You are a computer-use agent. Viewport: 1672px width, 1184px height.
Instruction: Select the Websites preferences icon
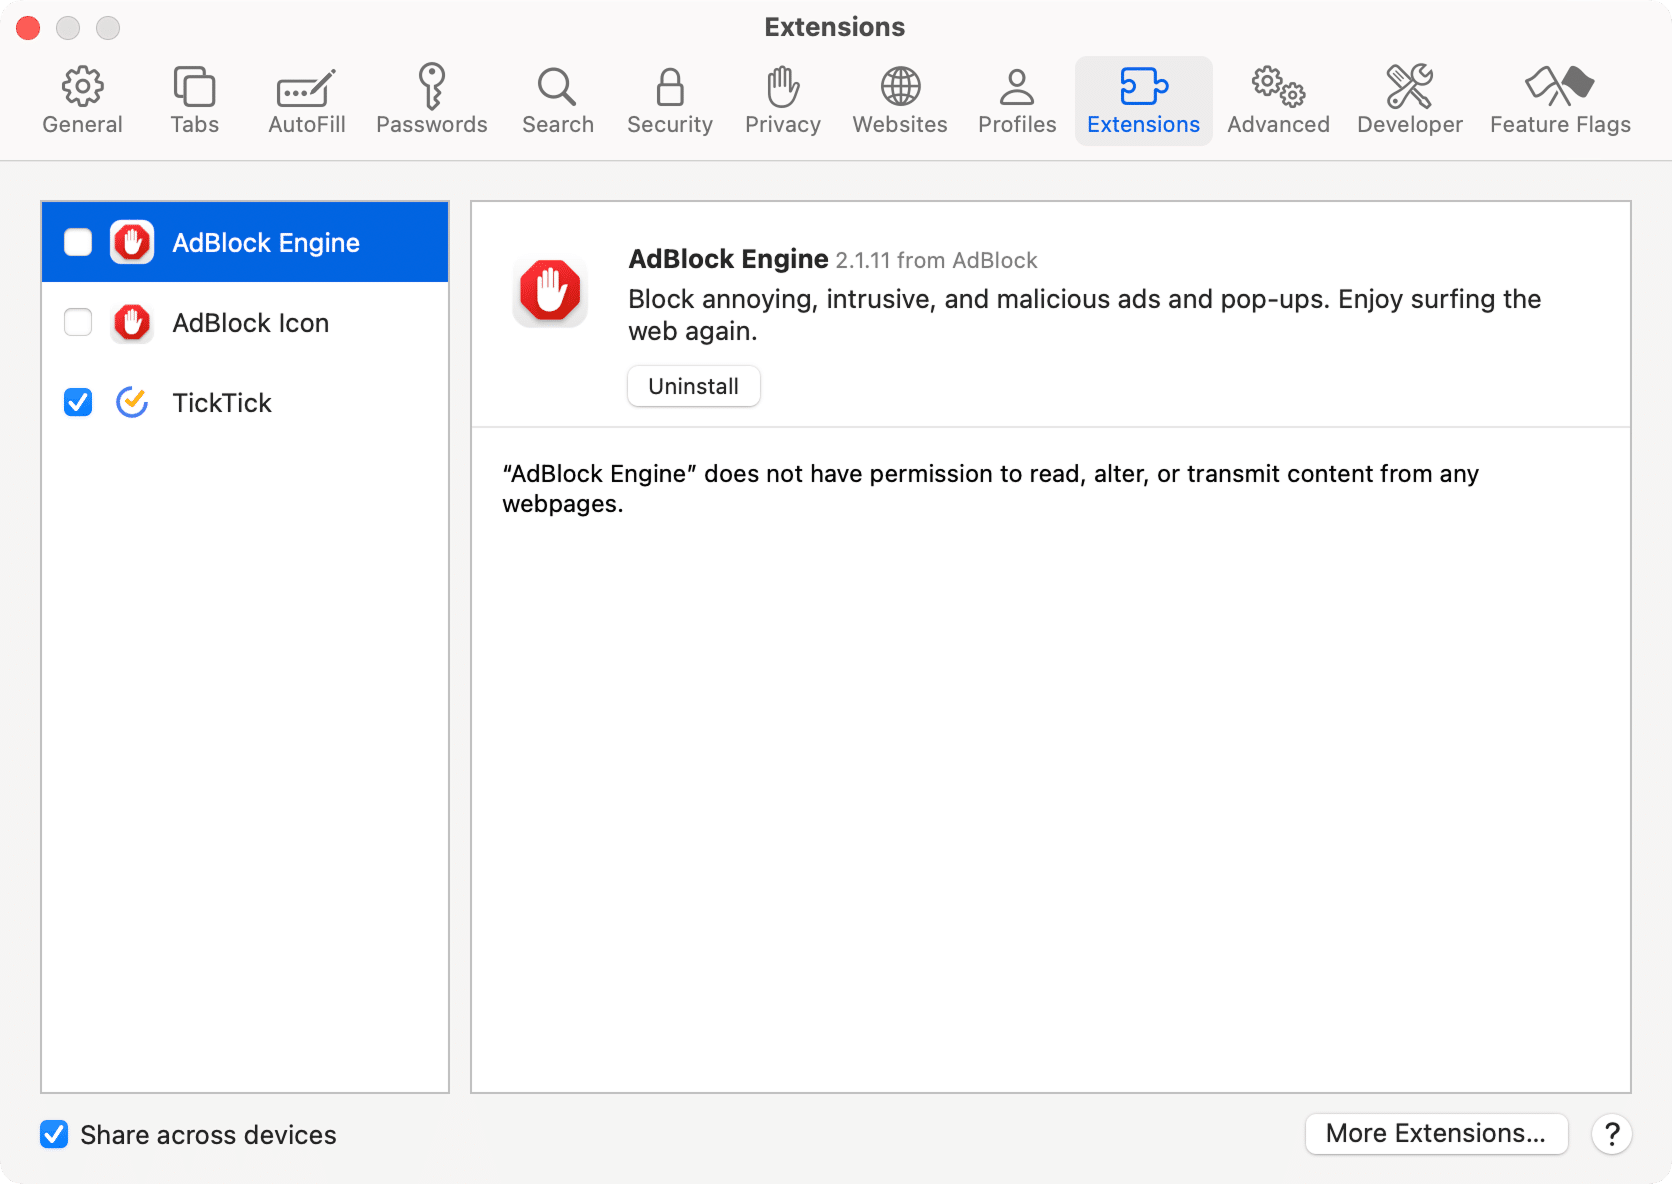coord(899,98)
